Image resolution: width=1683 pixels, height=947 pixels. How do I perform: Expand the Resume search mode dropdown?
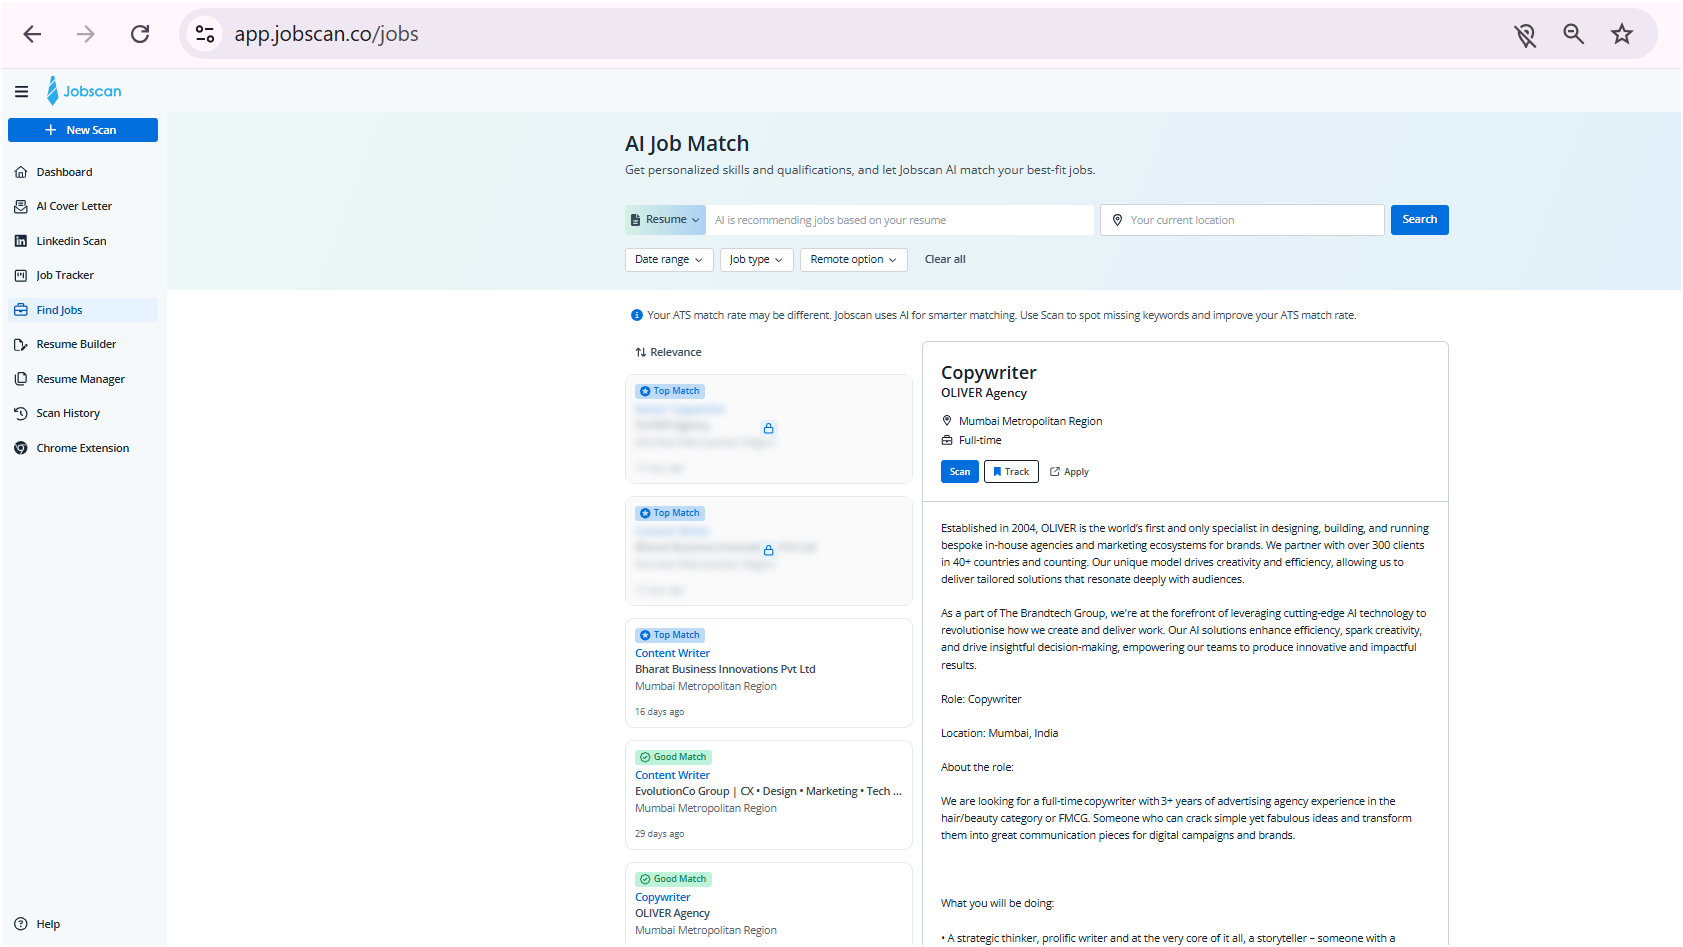point(665,220)
